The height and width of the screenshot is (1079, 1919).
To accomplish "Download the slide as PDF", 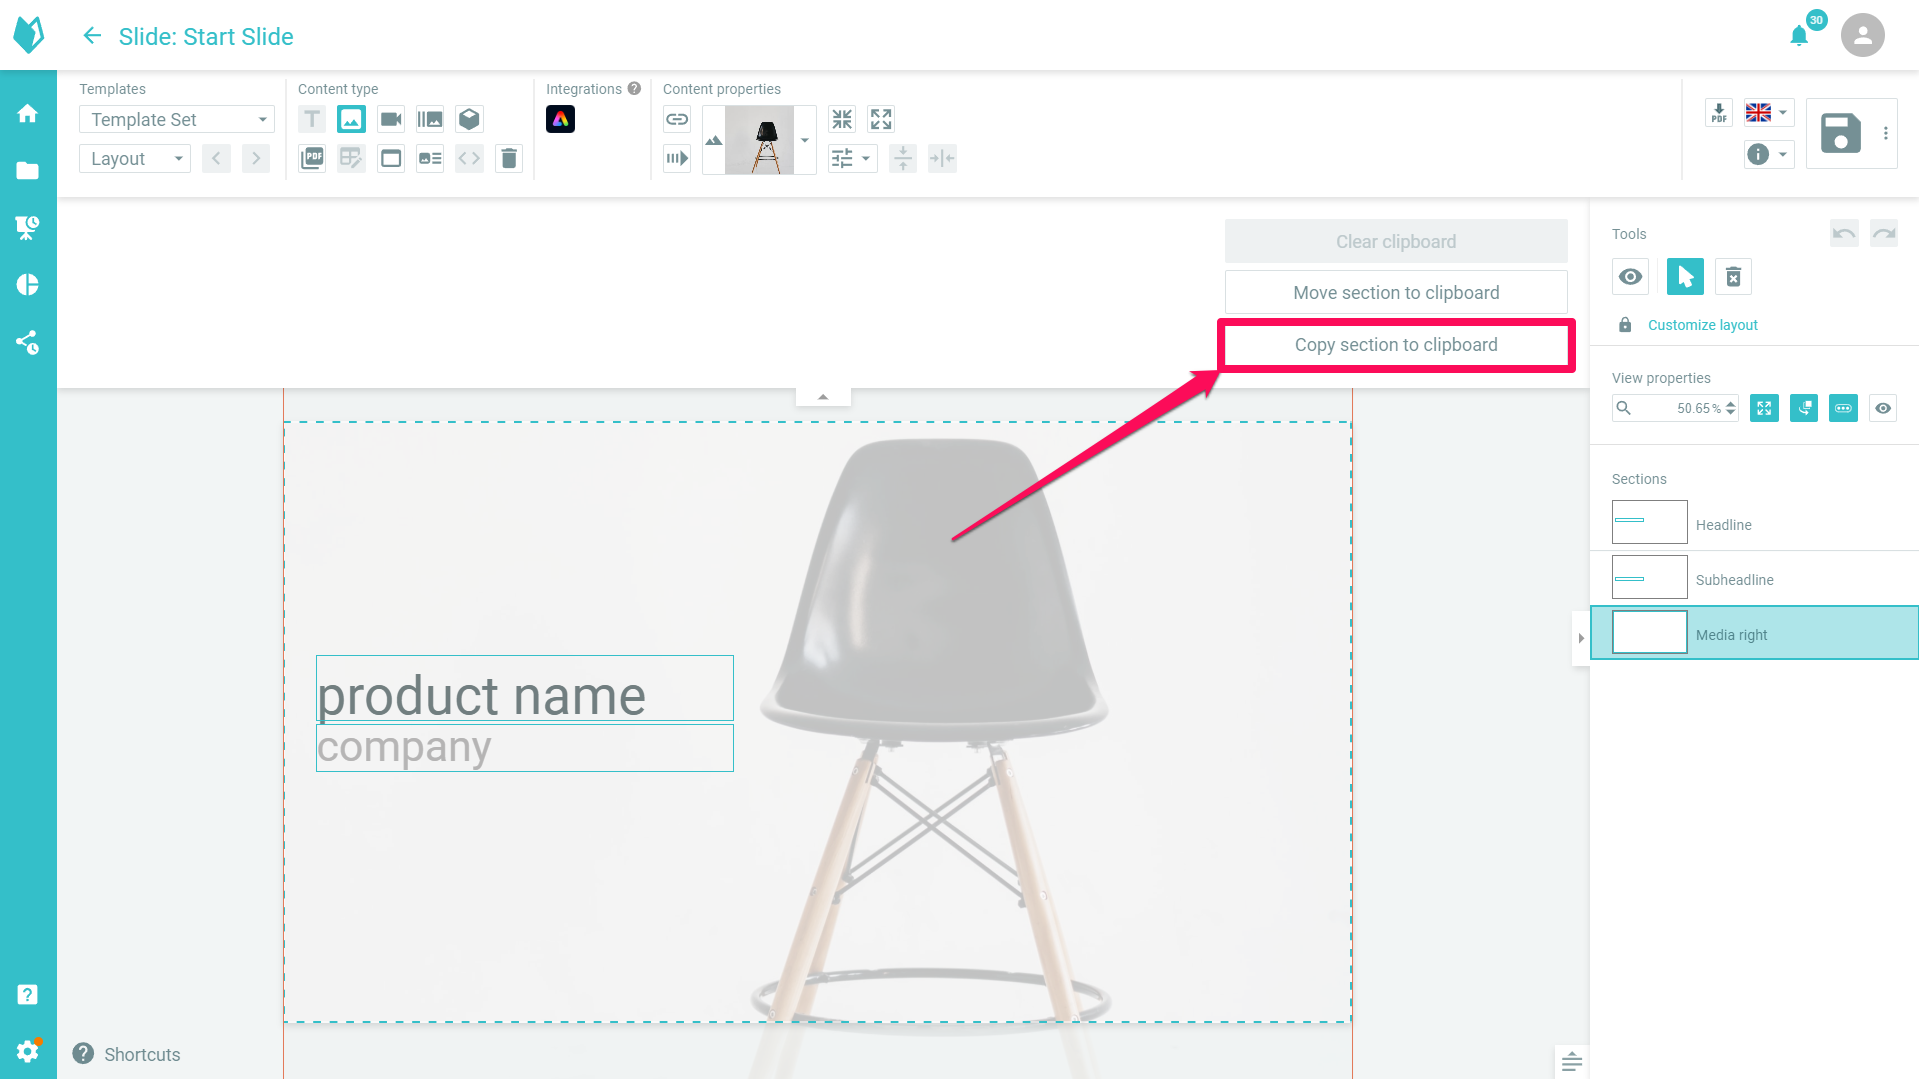I will tap(1719, 112).
